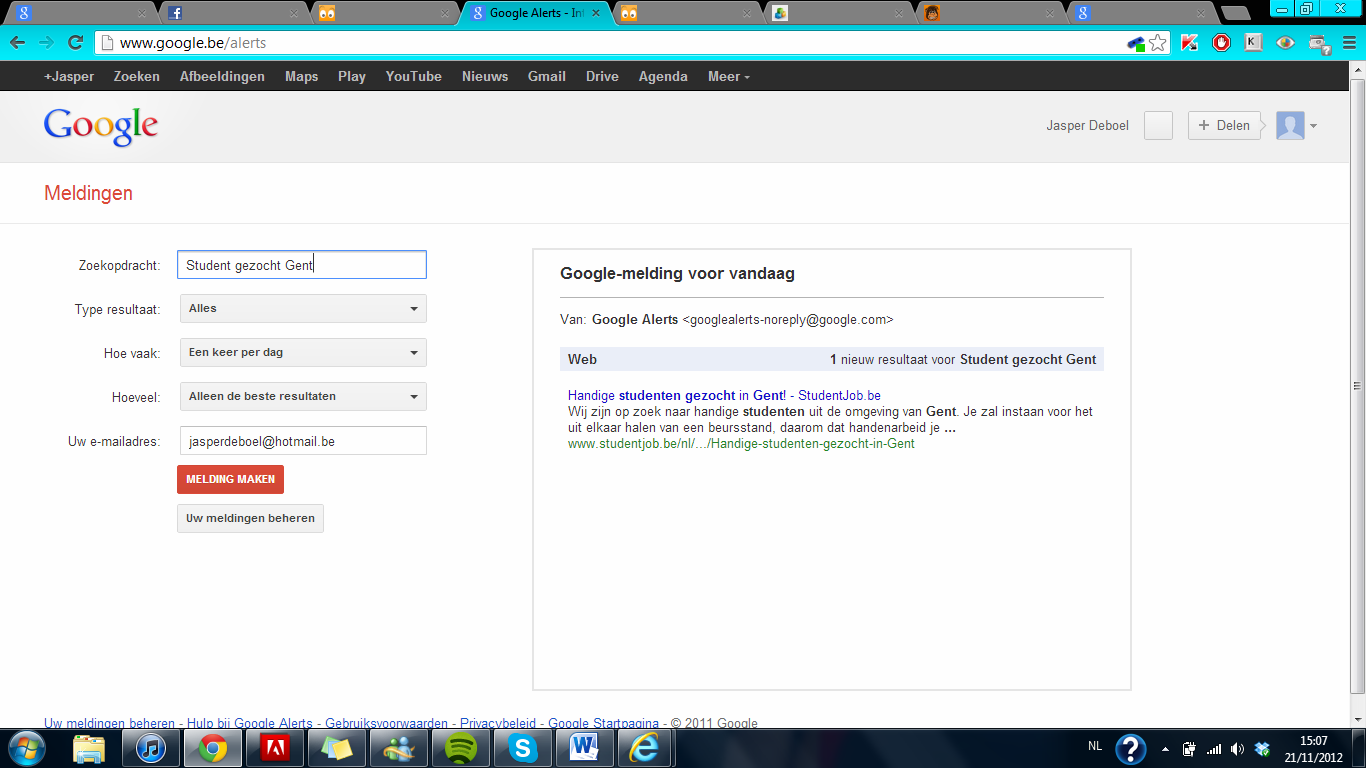Open the Sticky Notes taskbar icon
This screenshot has height=768, width=1366.
[x=336, y=748]
